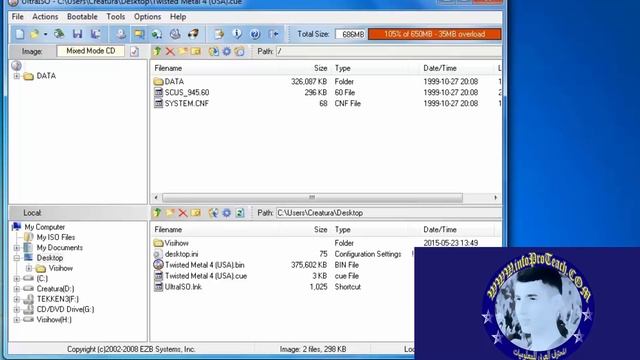The image size is (640, 360).
Task: Open the Bootable menu
Action: click(82, 17)
